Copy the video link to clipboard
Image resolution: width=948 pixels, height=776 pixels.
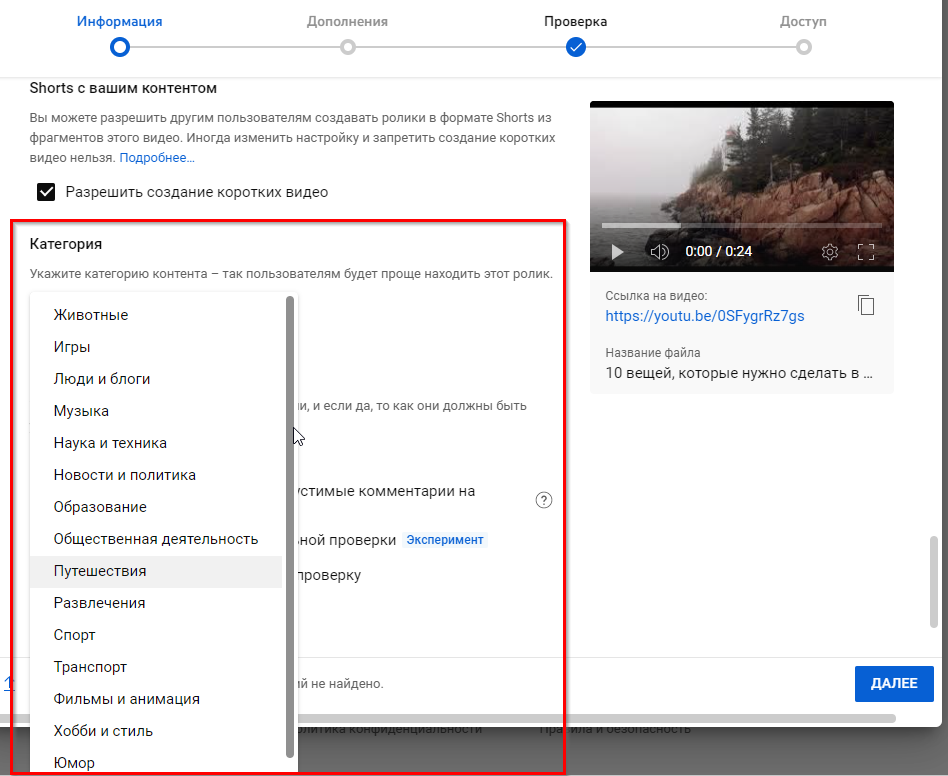[x=866, y=306]
